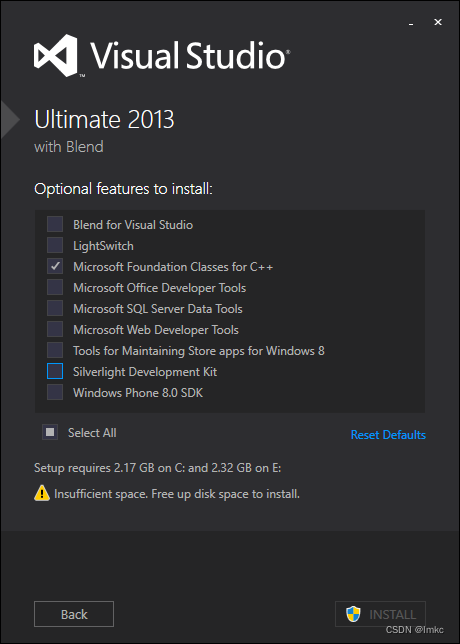Viewport: 460px width, 644px height.
Task: Tick Microsoft Office Developer Tools
Action: click(55, 288)
